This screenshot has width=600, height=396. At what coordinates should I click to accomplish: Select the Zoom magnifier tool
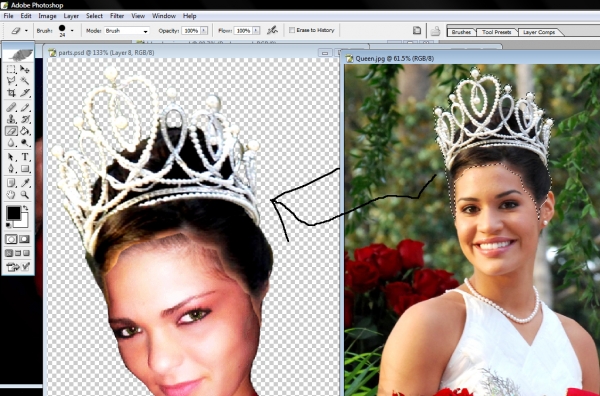tap(25, 195)
